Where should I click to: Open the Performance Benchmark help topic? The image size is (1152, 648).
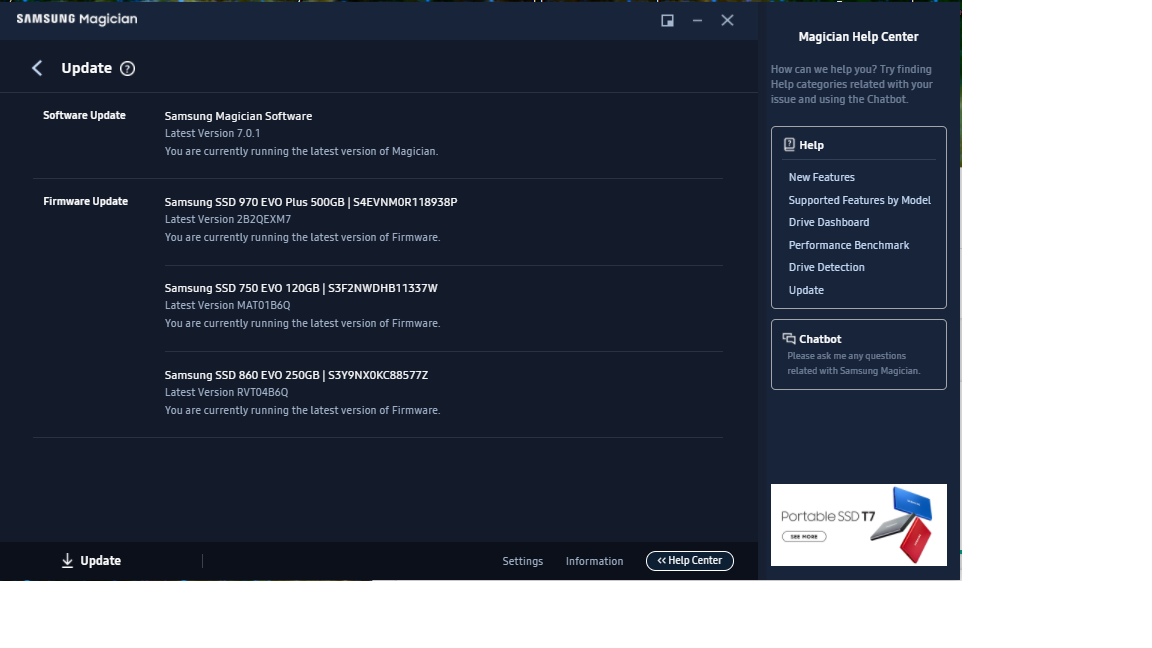pos(849,245)
